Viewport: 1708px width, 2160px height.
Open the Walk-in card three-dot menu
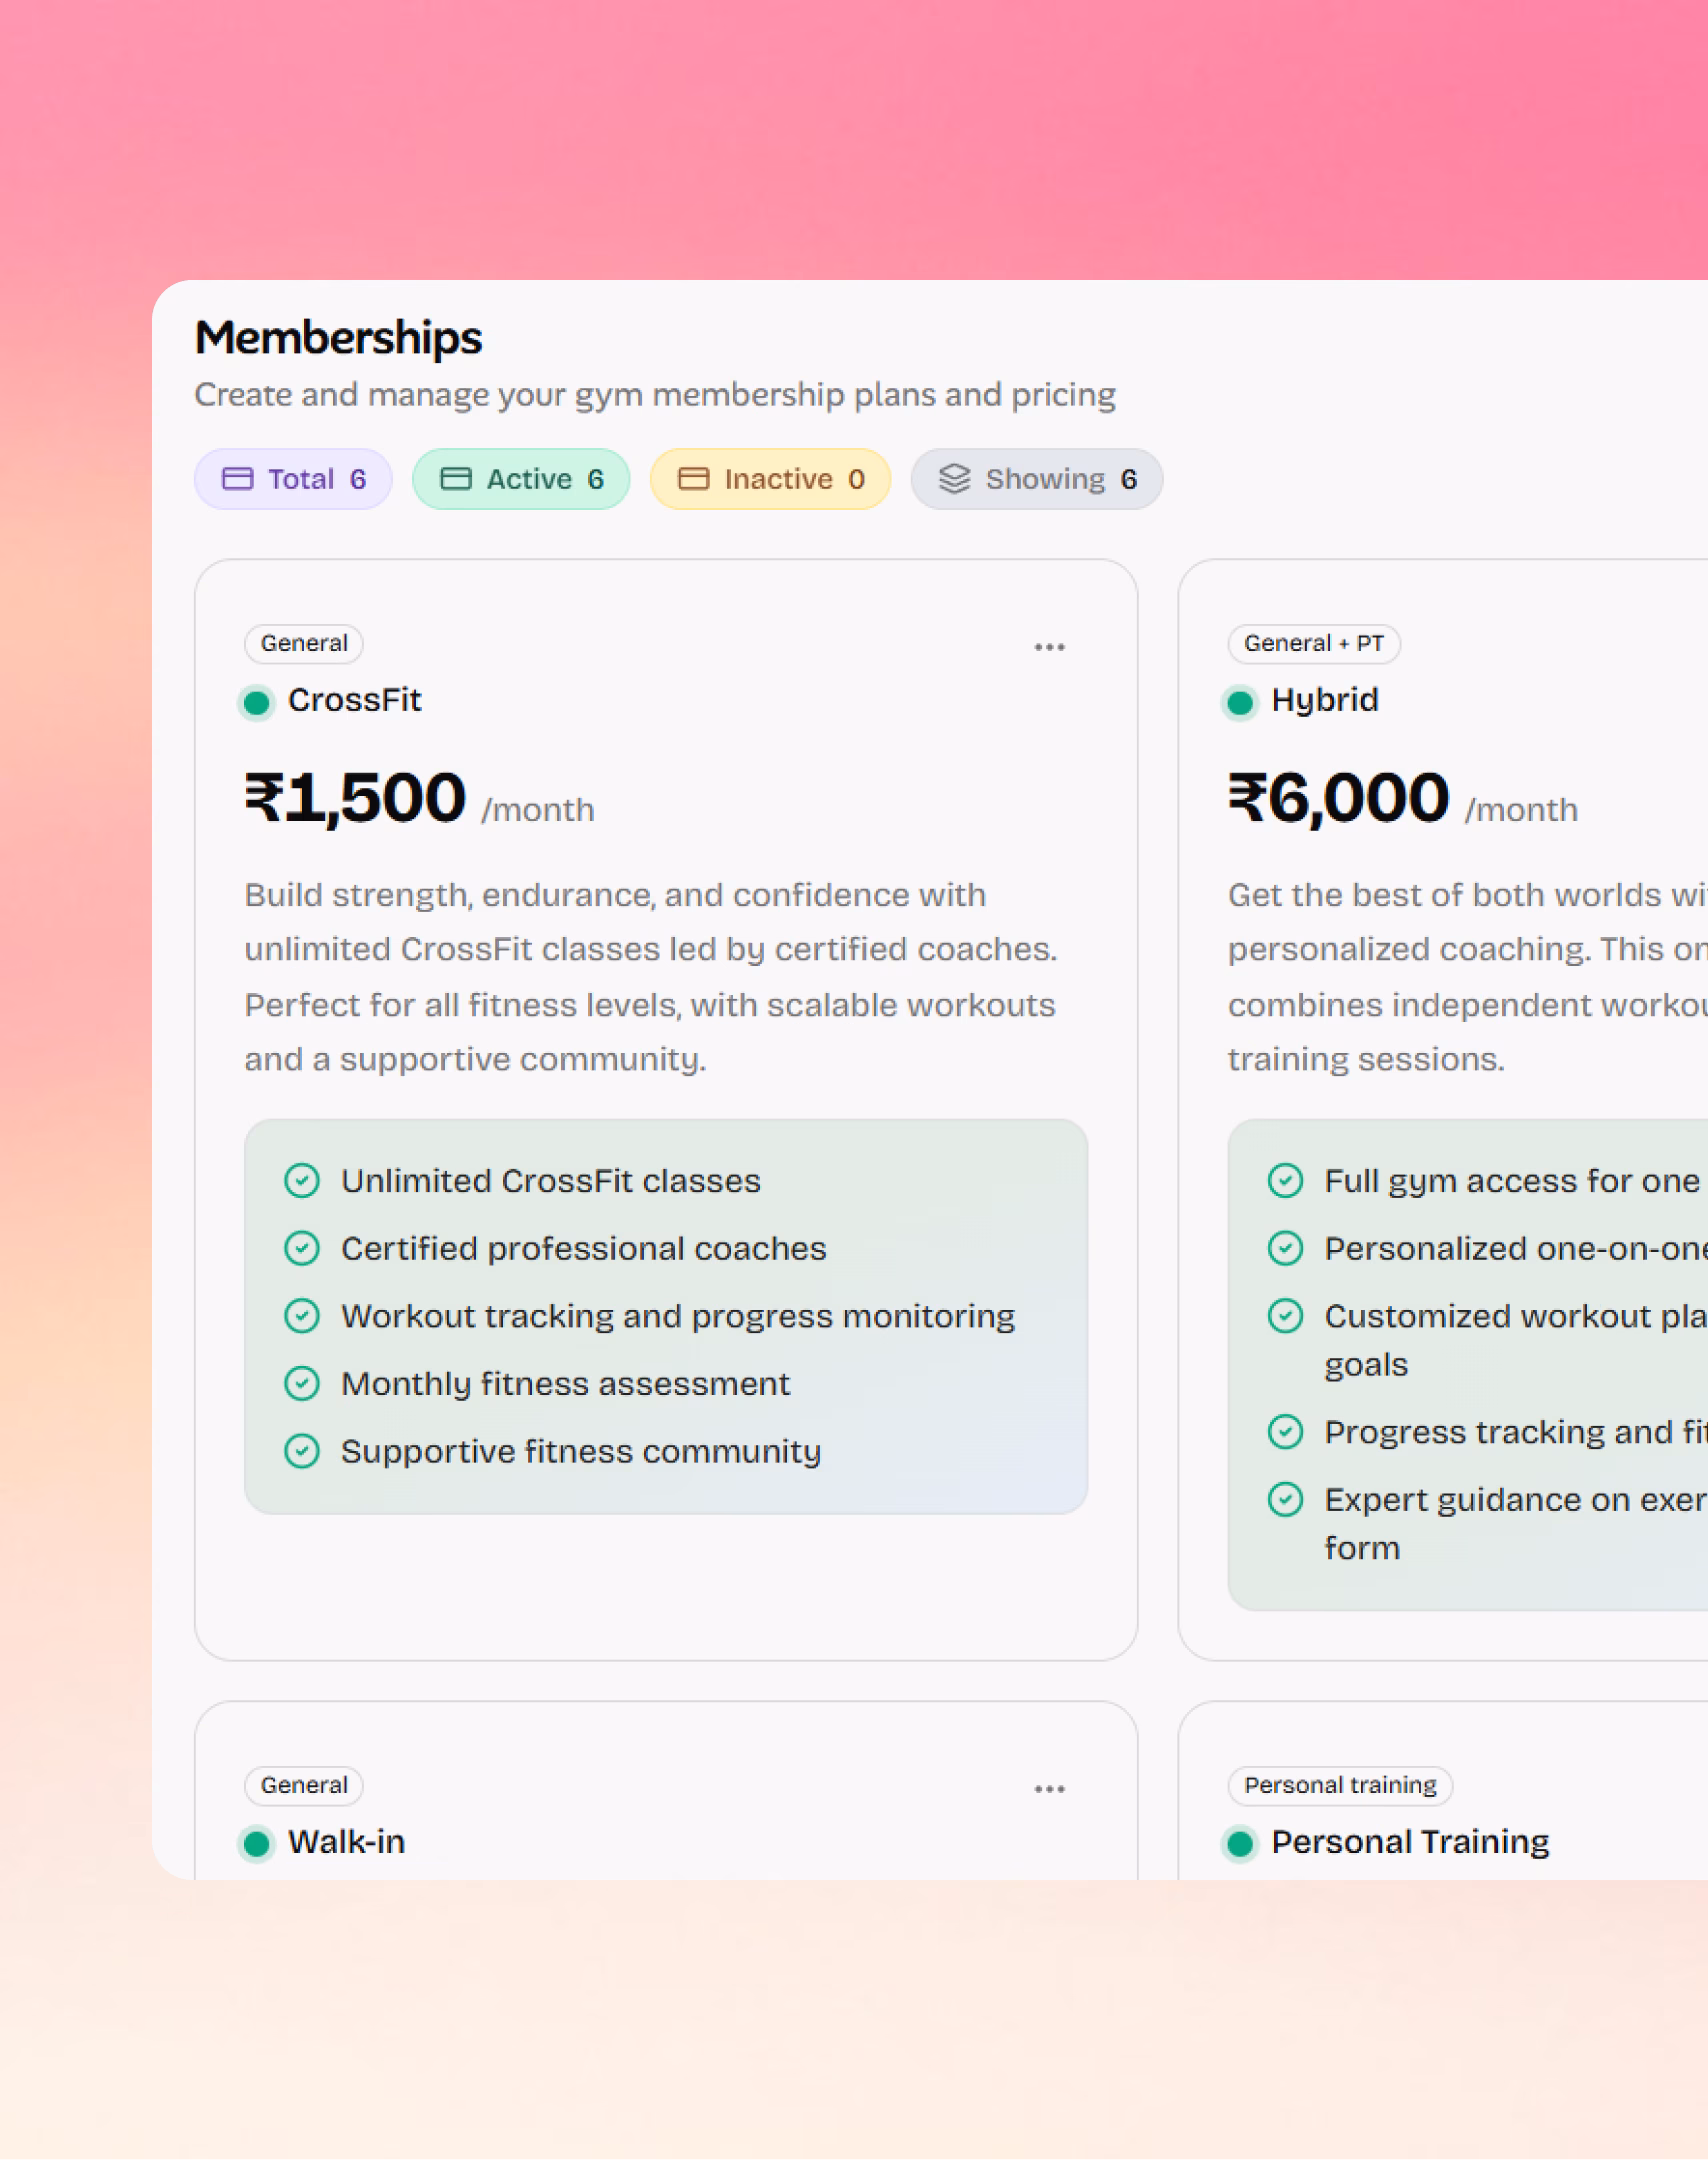[x=1049, y=1789]
